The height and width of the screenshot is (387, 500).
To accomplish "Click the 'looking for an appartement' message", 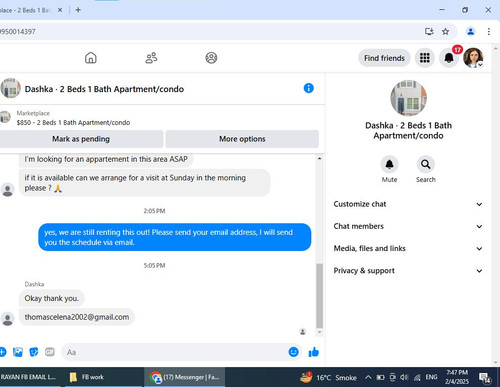I will click(x=106, y=159).
